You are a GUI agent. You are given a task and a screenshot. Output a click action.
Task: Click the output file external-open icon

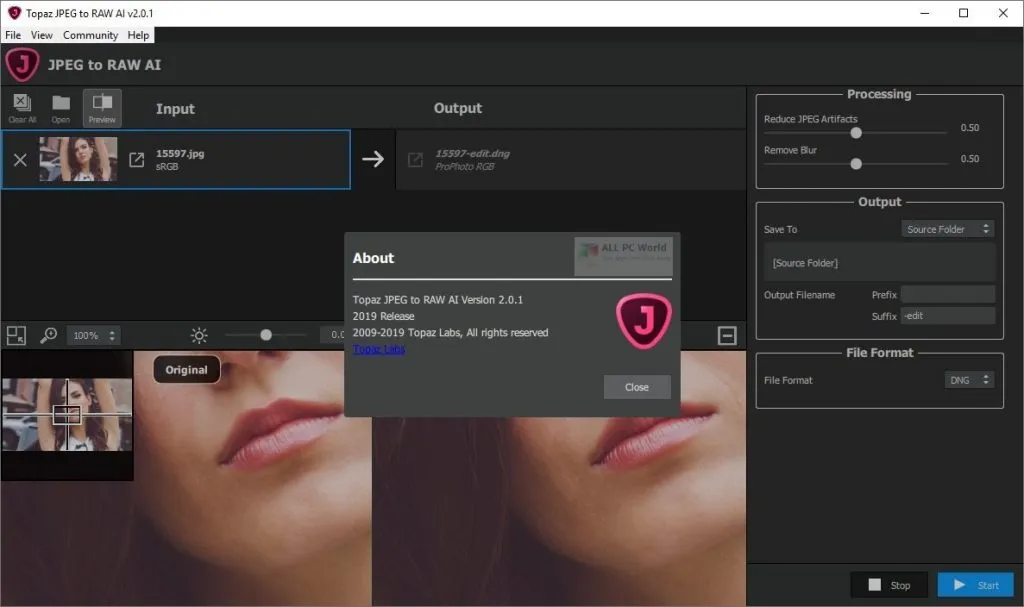pyautogui.click(x=415, y=159)
